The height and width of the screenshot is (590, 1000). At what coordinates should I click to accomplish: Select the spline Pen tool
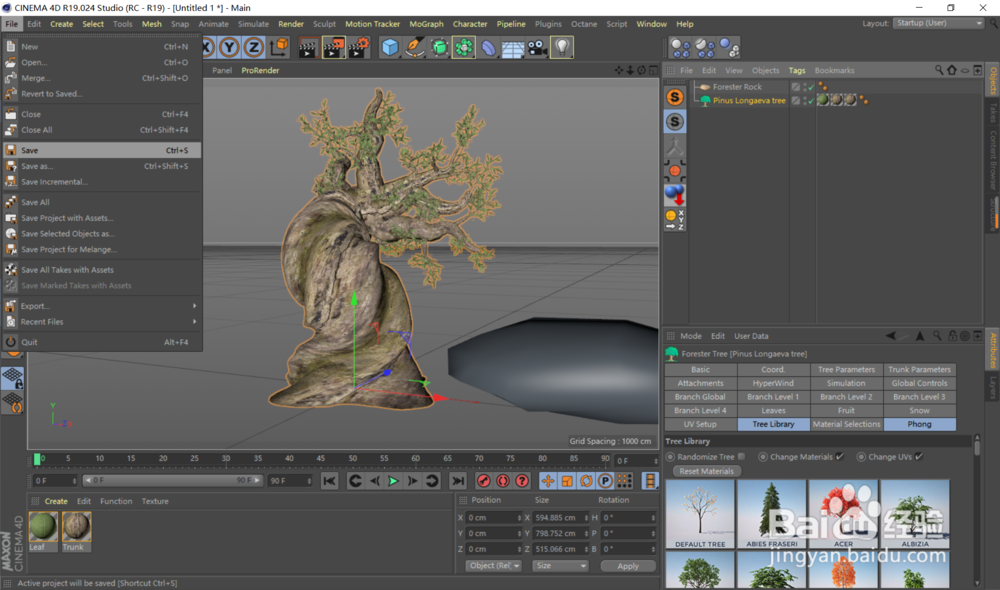[x=415, y=47]
